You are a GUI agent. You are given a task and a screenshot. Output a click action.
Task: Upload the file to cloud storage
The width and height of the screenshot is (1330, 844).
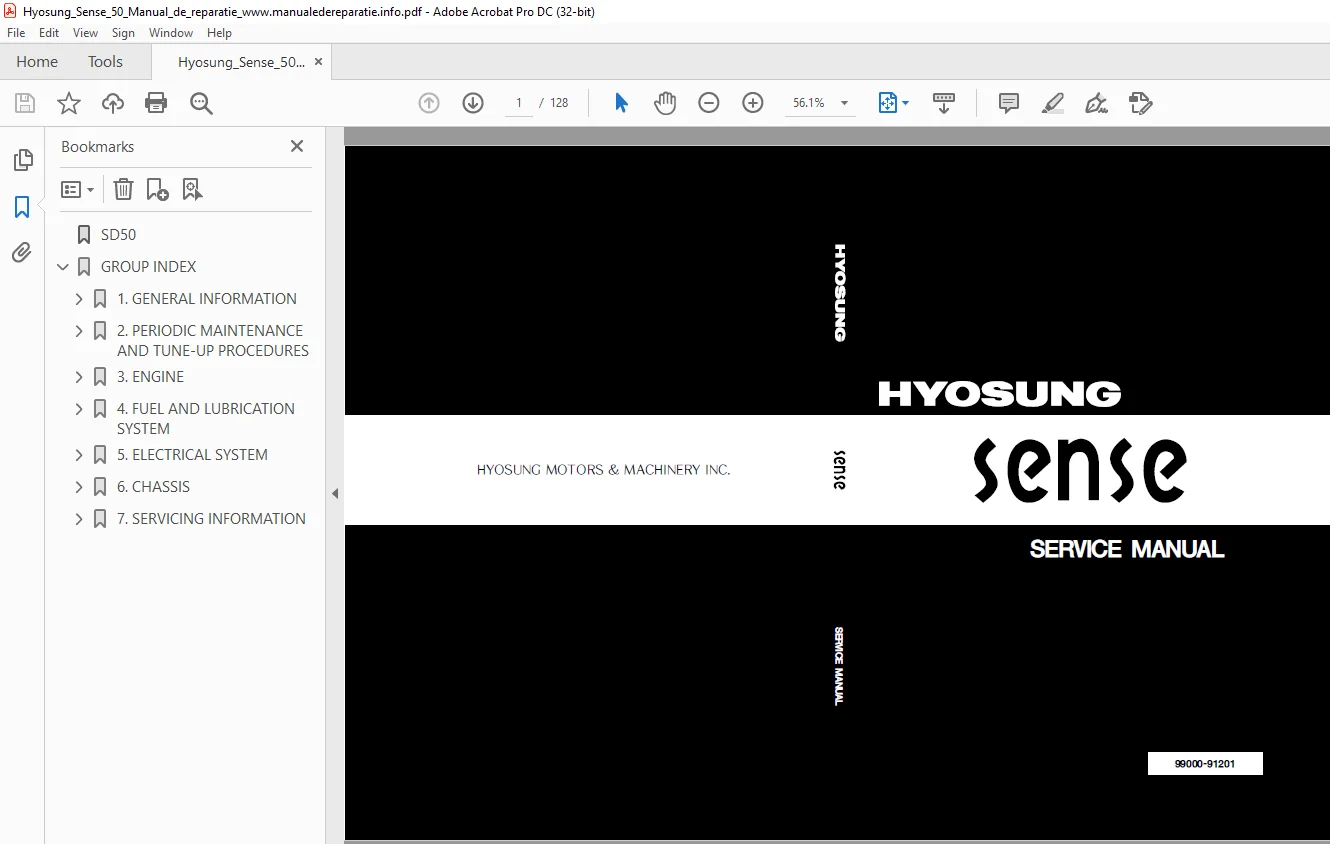point(113,103)
